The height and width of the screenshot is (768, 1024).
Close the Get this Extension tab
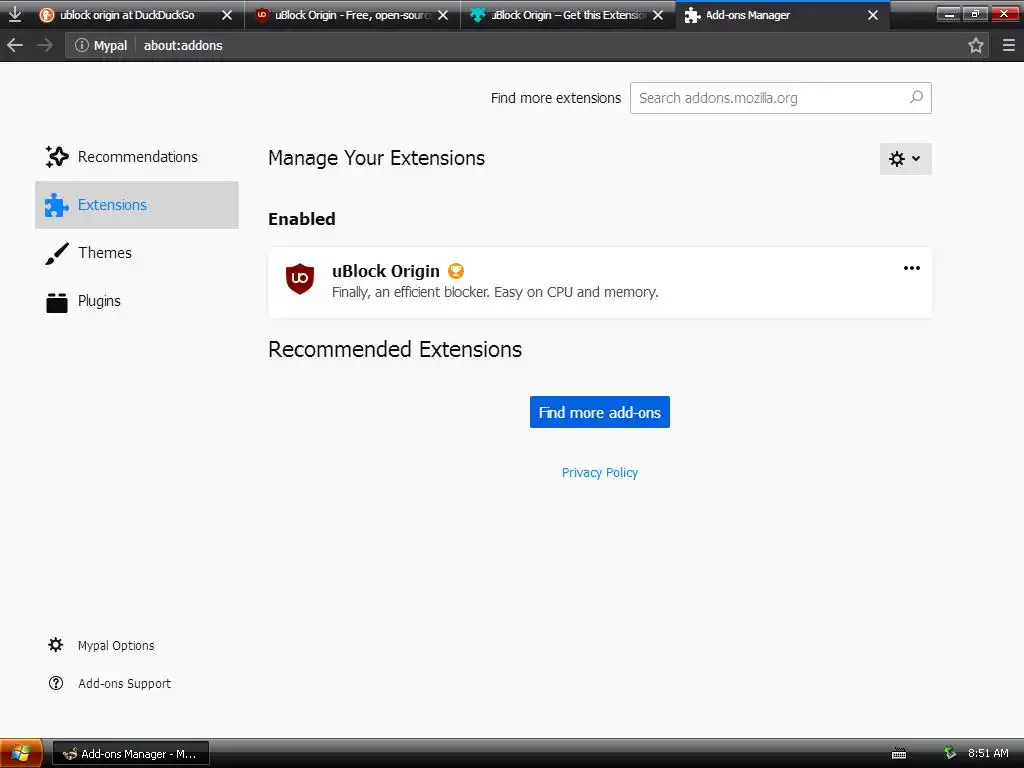click(x=658, y=14)
